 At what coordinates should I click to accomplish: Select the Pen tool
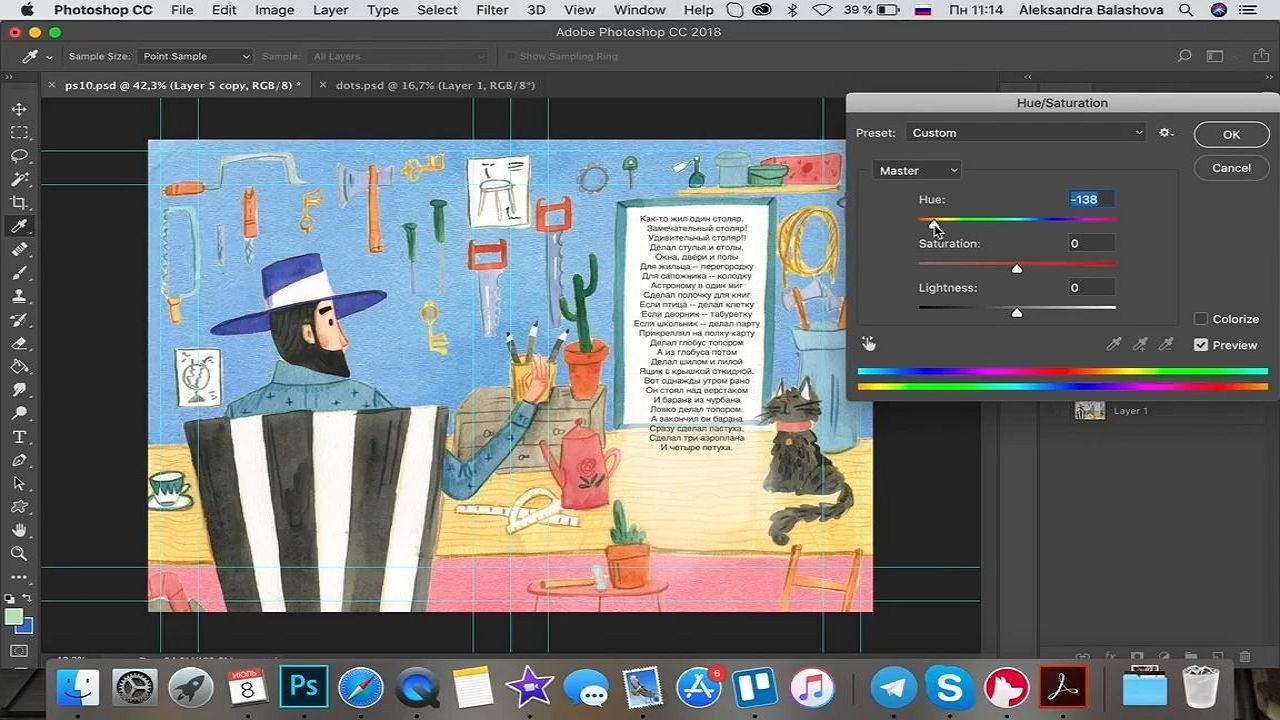point(19,460)
